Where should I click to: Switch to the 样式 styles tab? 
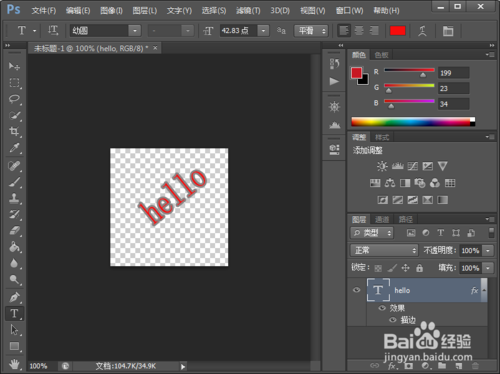point(382,137)
